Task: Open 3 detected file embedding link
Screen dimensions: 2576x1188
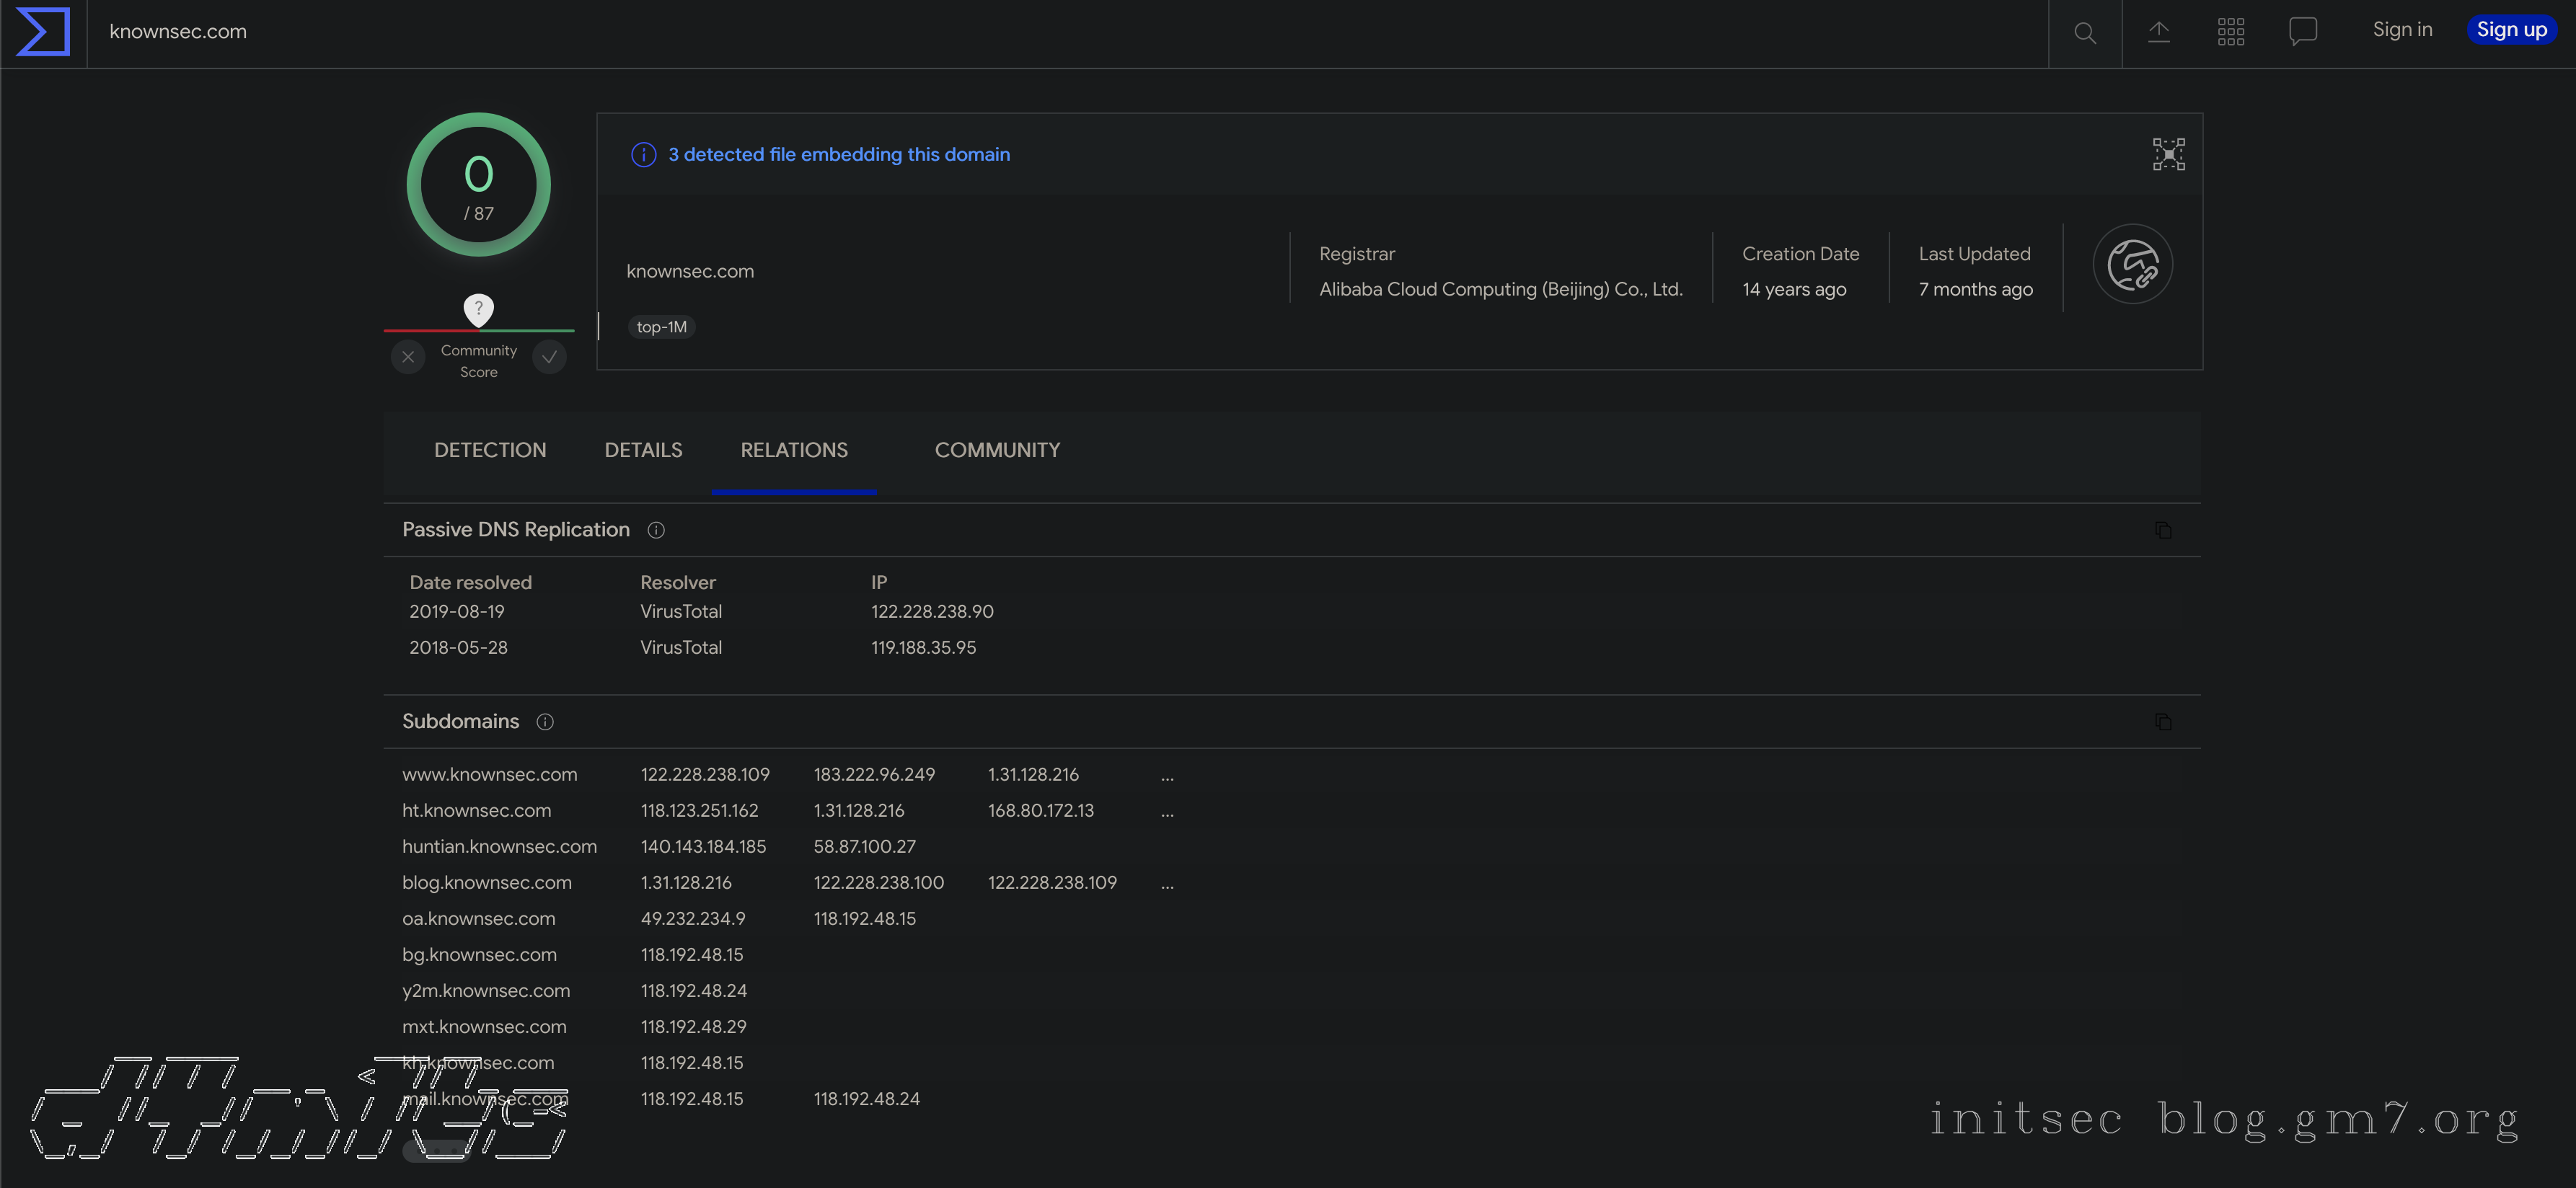Action: pos(838,155)
